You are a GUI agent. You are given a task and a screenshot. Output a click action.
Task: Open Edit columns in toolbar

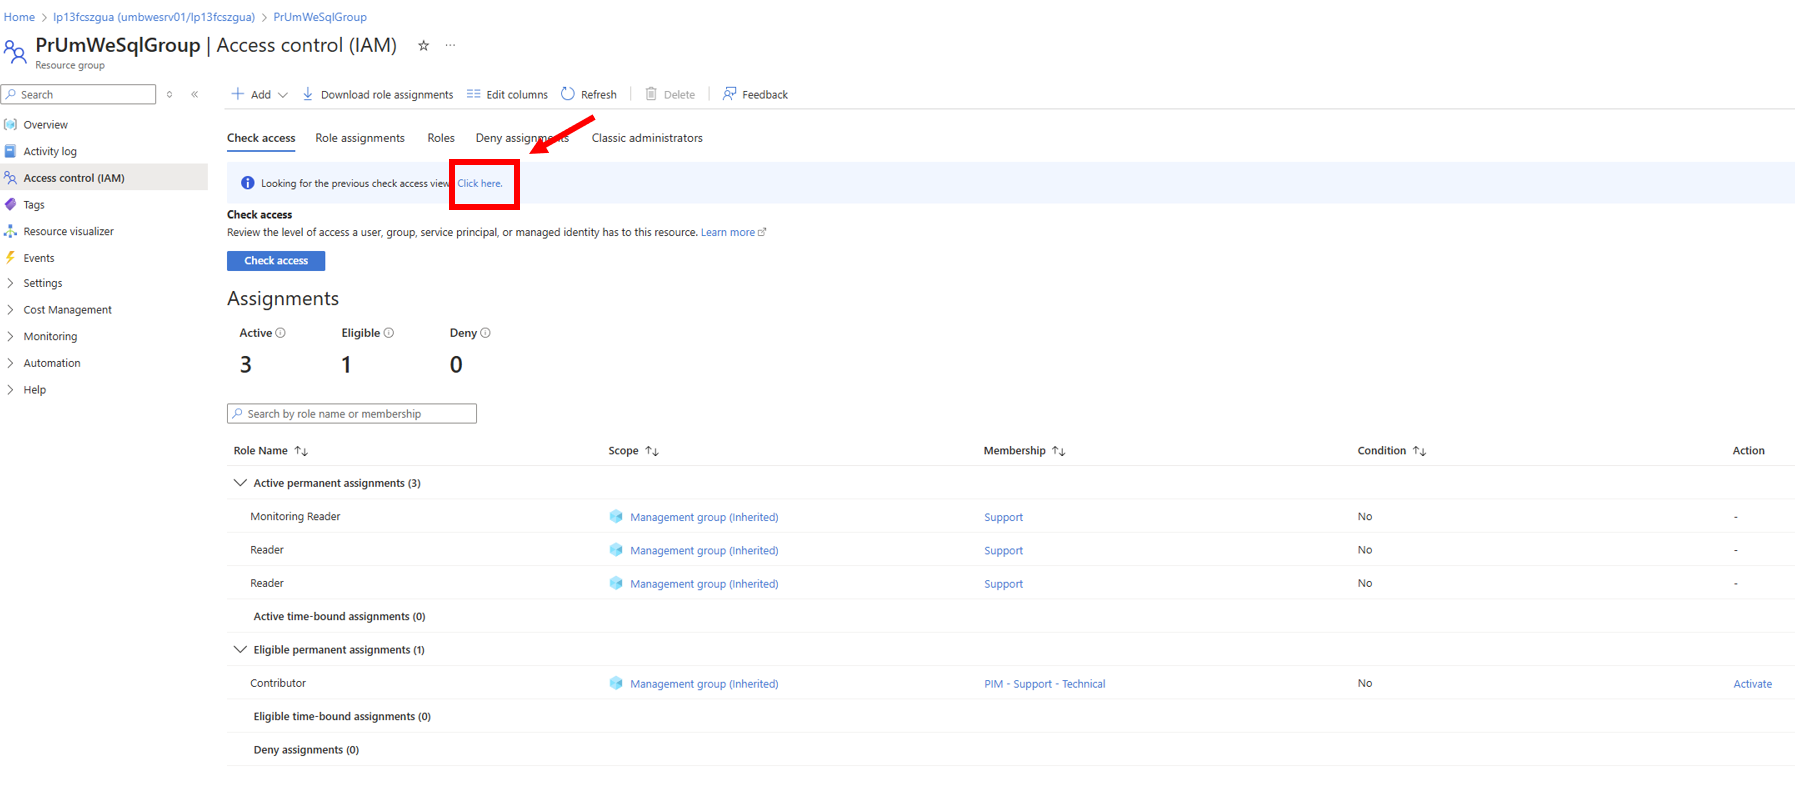[507, 95]
